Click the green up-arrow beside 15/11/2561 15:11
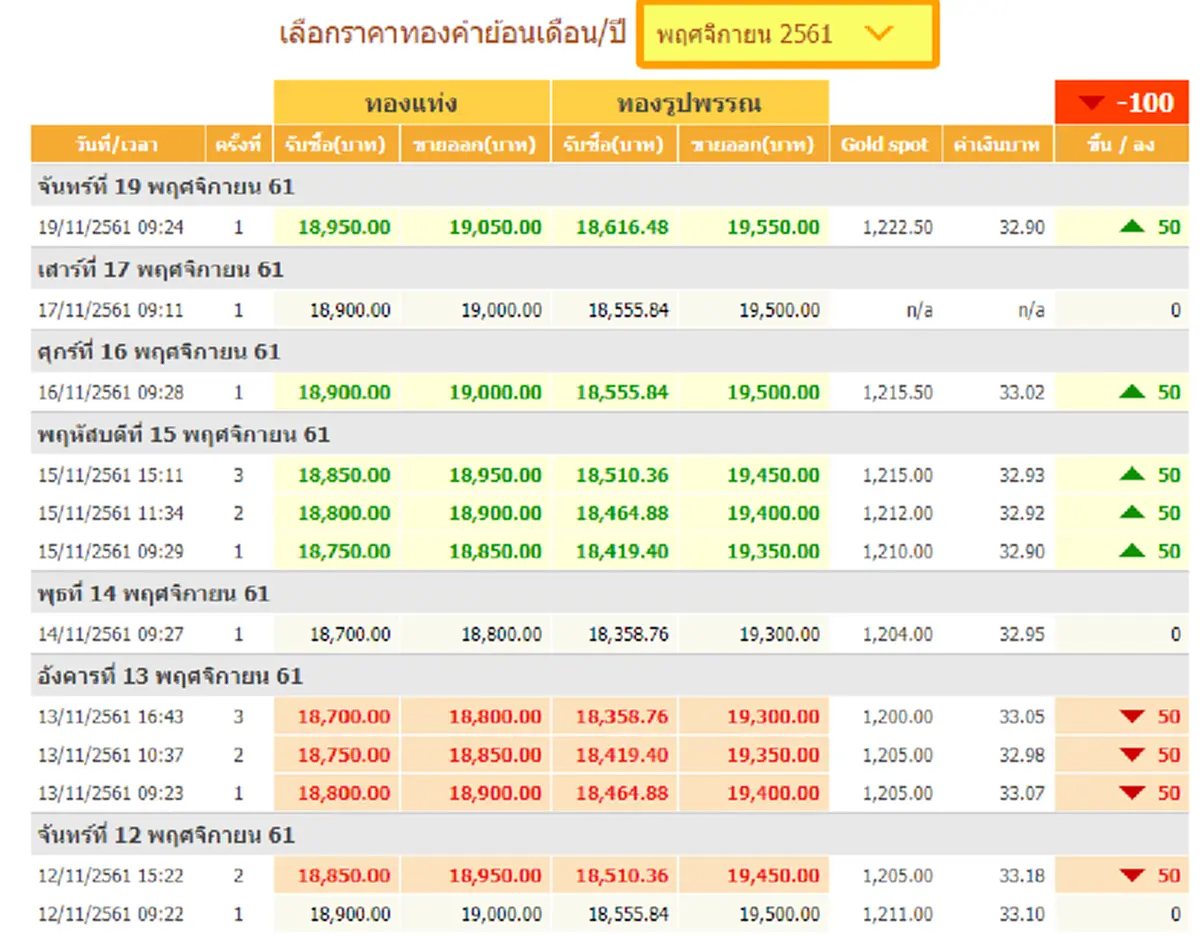 click(1131, 475)
